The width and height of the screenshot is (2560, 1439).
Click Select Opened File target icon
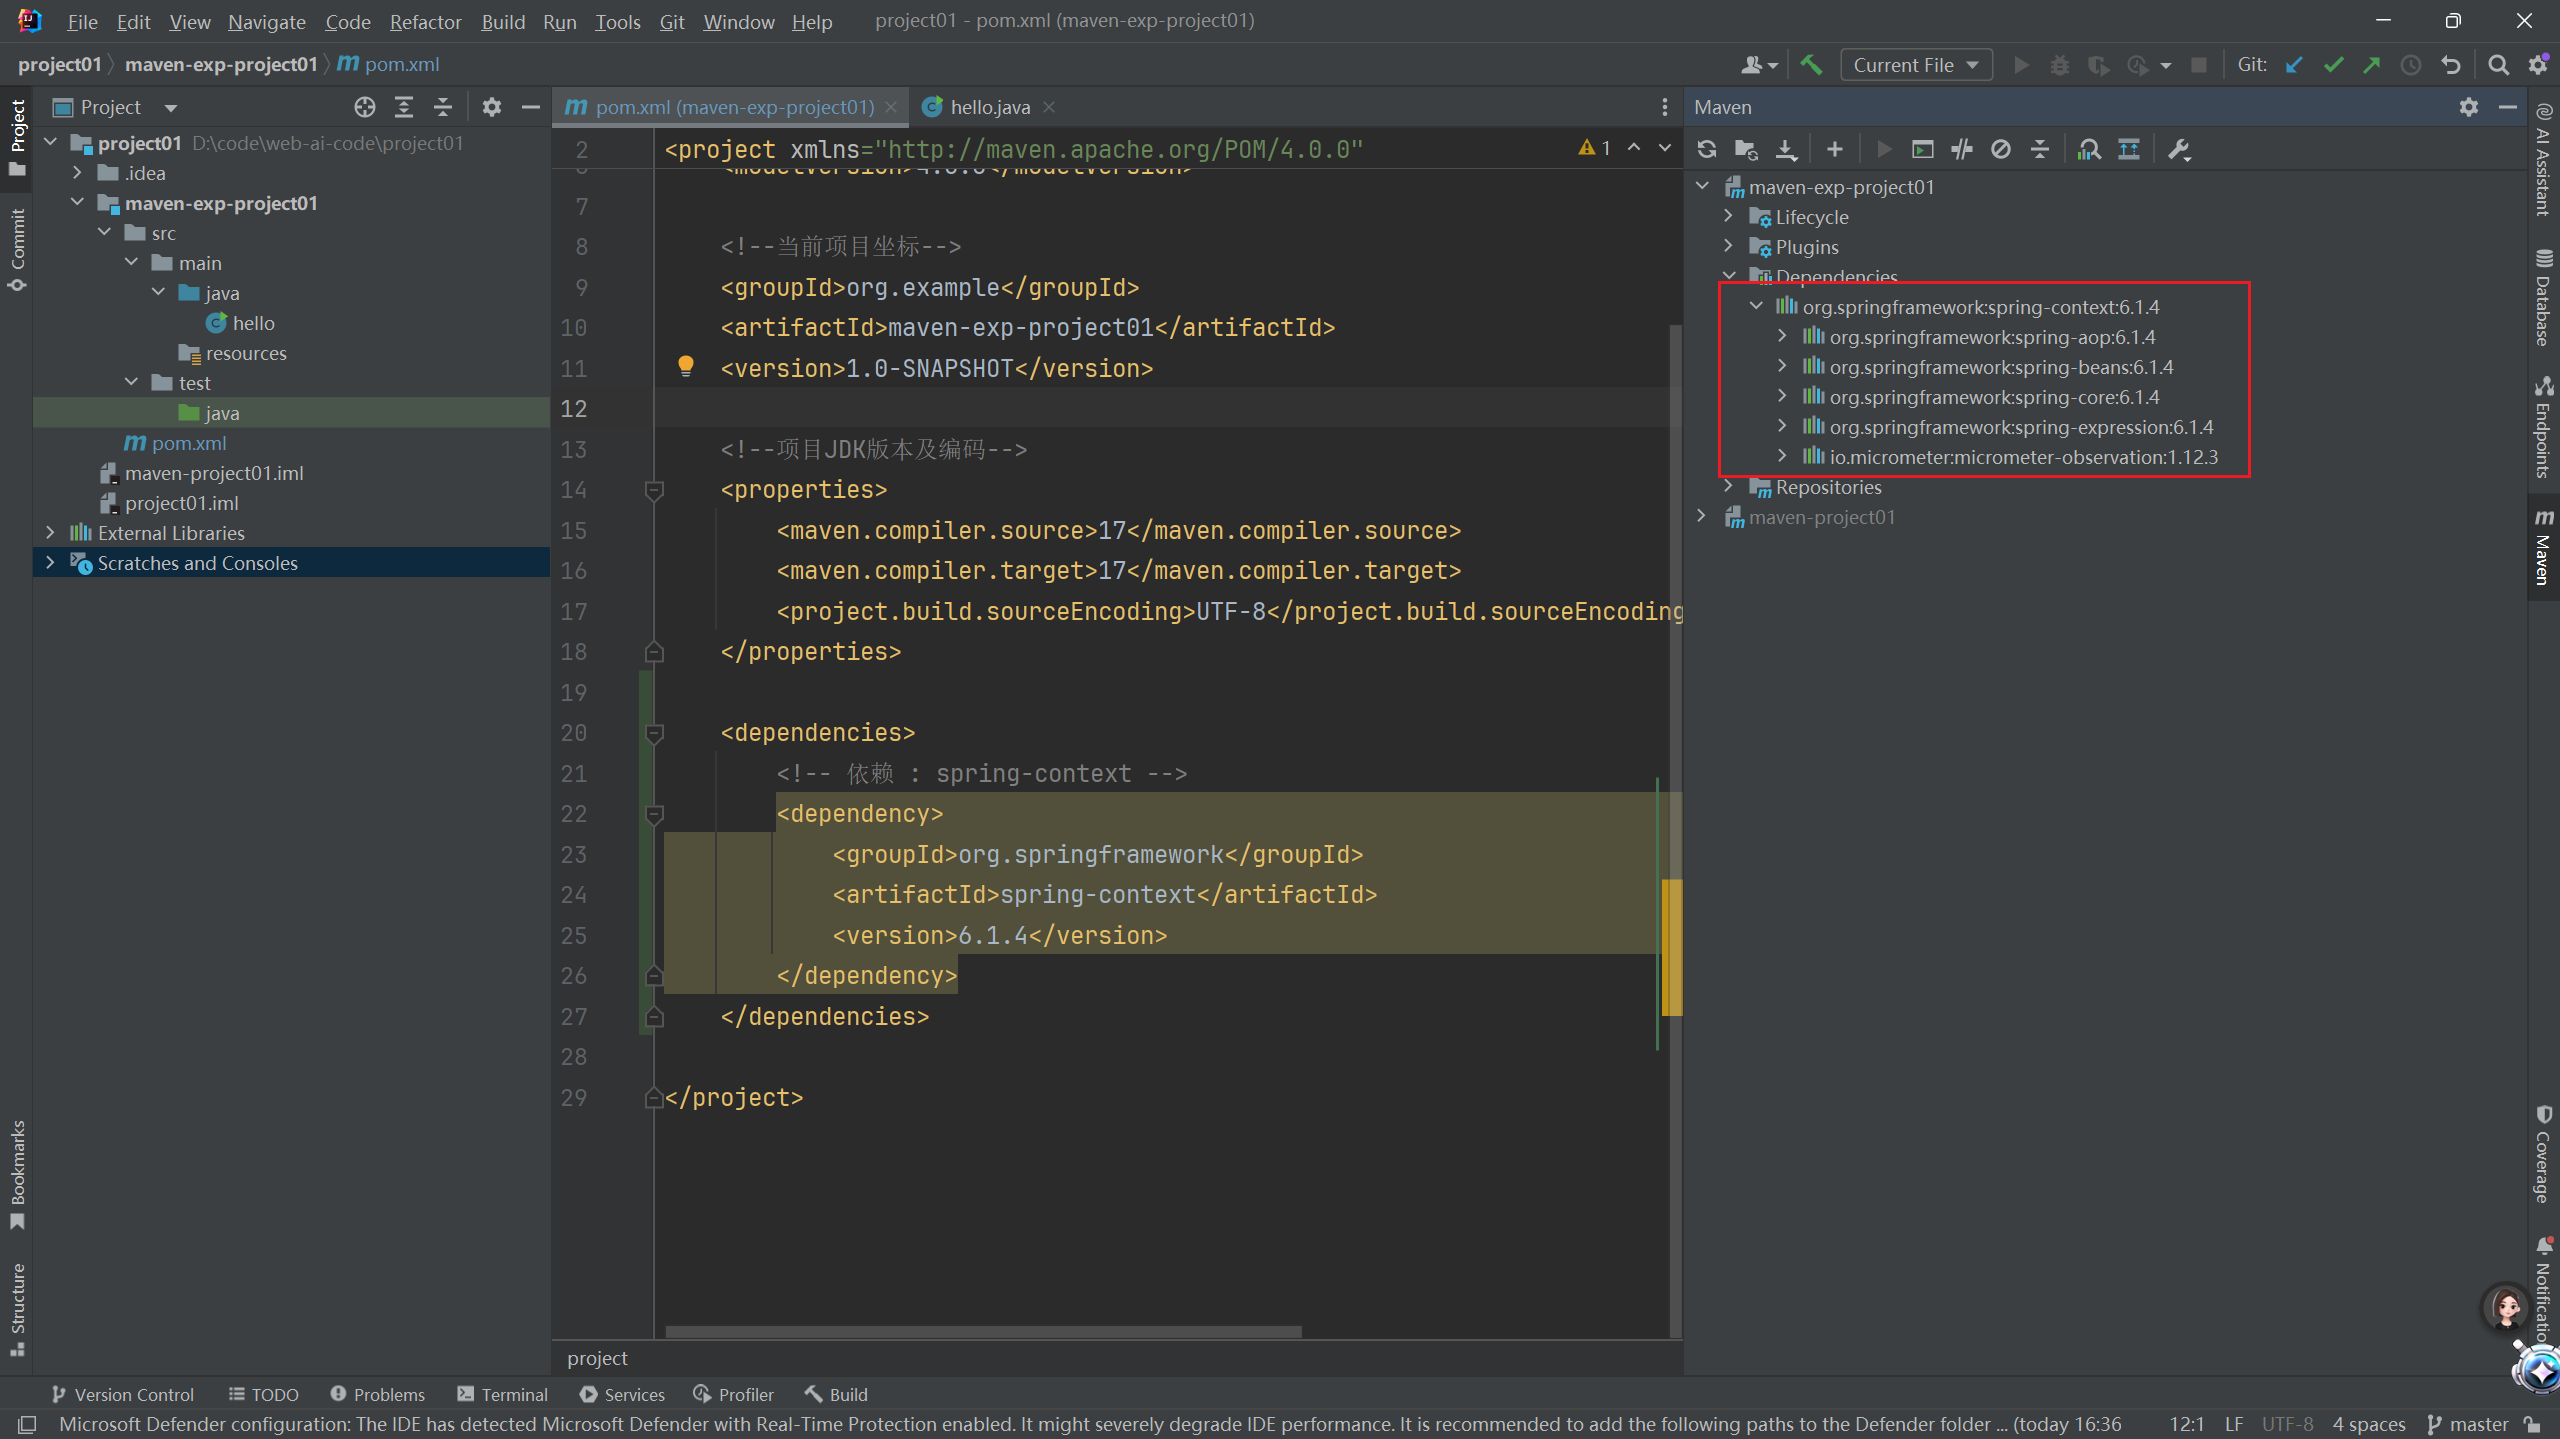click(365, 107)
